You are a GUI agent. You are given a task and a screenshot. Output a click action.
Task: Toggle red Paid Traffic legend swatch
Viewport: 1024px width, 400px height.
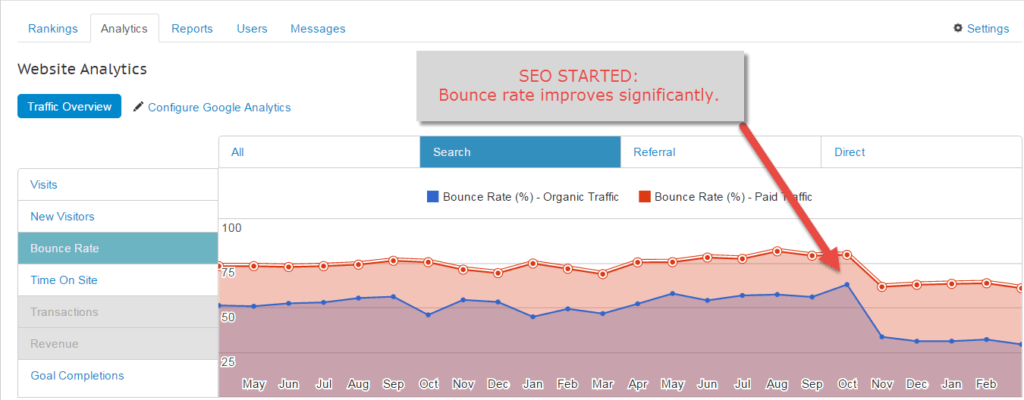pos(645,197)
